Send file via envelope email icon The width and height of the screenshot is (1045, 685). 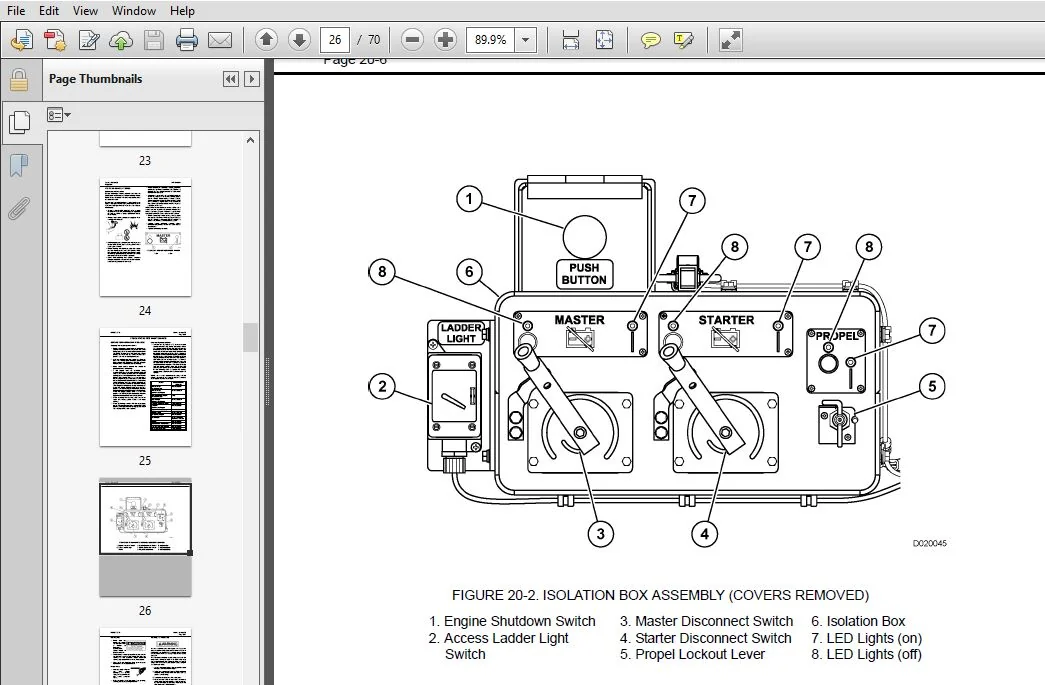(x=220, y=40)
